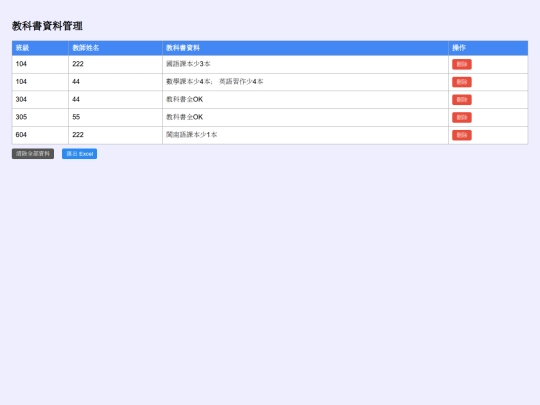This screenshot has width=540, height=405.
Task: Click 刪除 for class 304
Action: 461,100
